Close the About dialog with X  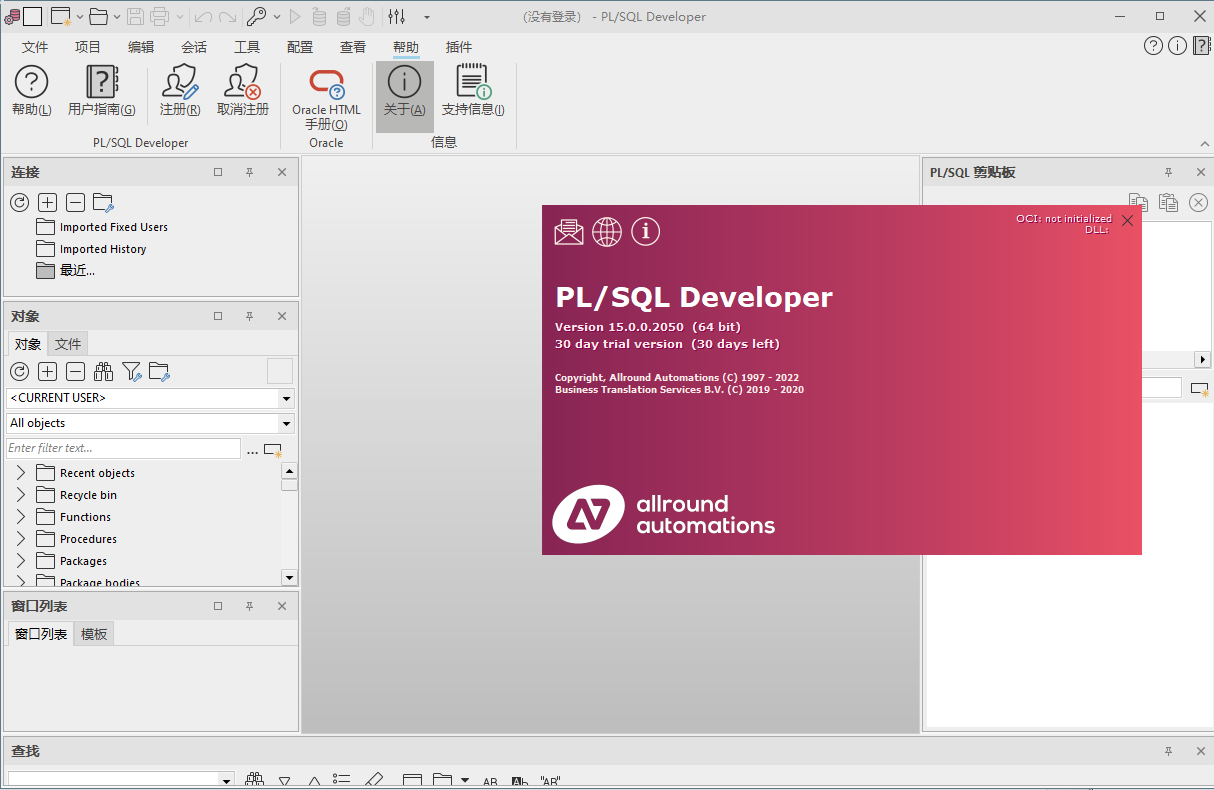point(1128,221)
